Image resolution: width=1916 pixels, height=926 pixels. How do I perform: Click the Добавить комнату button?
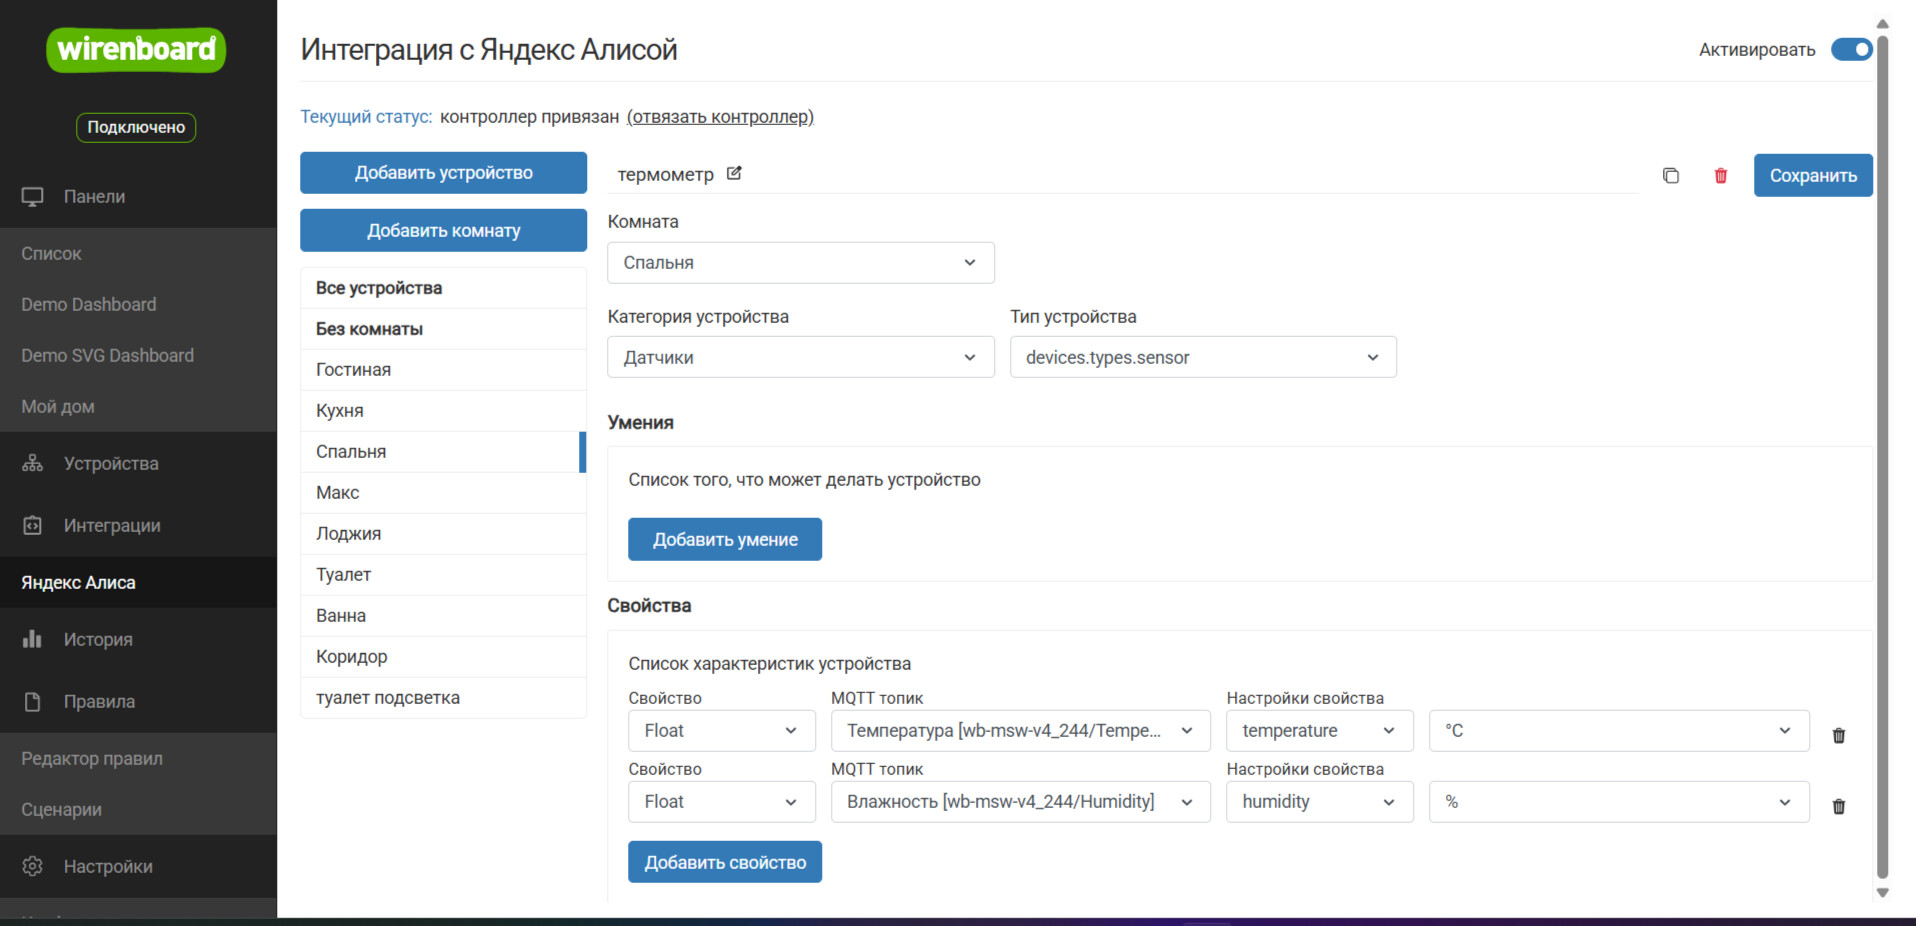click(x=443, y=230)
